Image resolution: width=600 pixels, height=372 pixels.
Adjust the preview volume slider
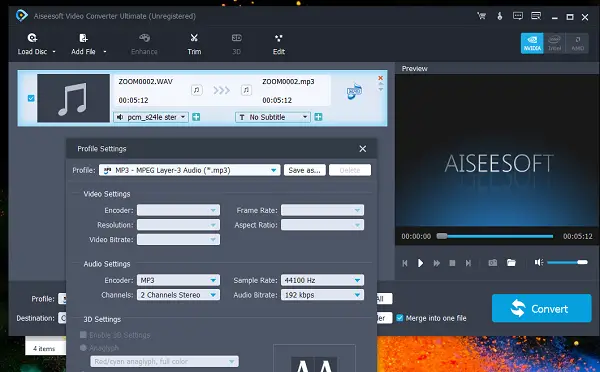pos(567,262)
